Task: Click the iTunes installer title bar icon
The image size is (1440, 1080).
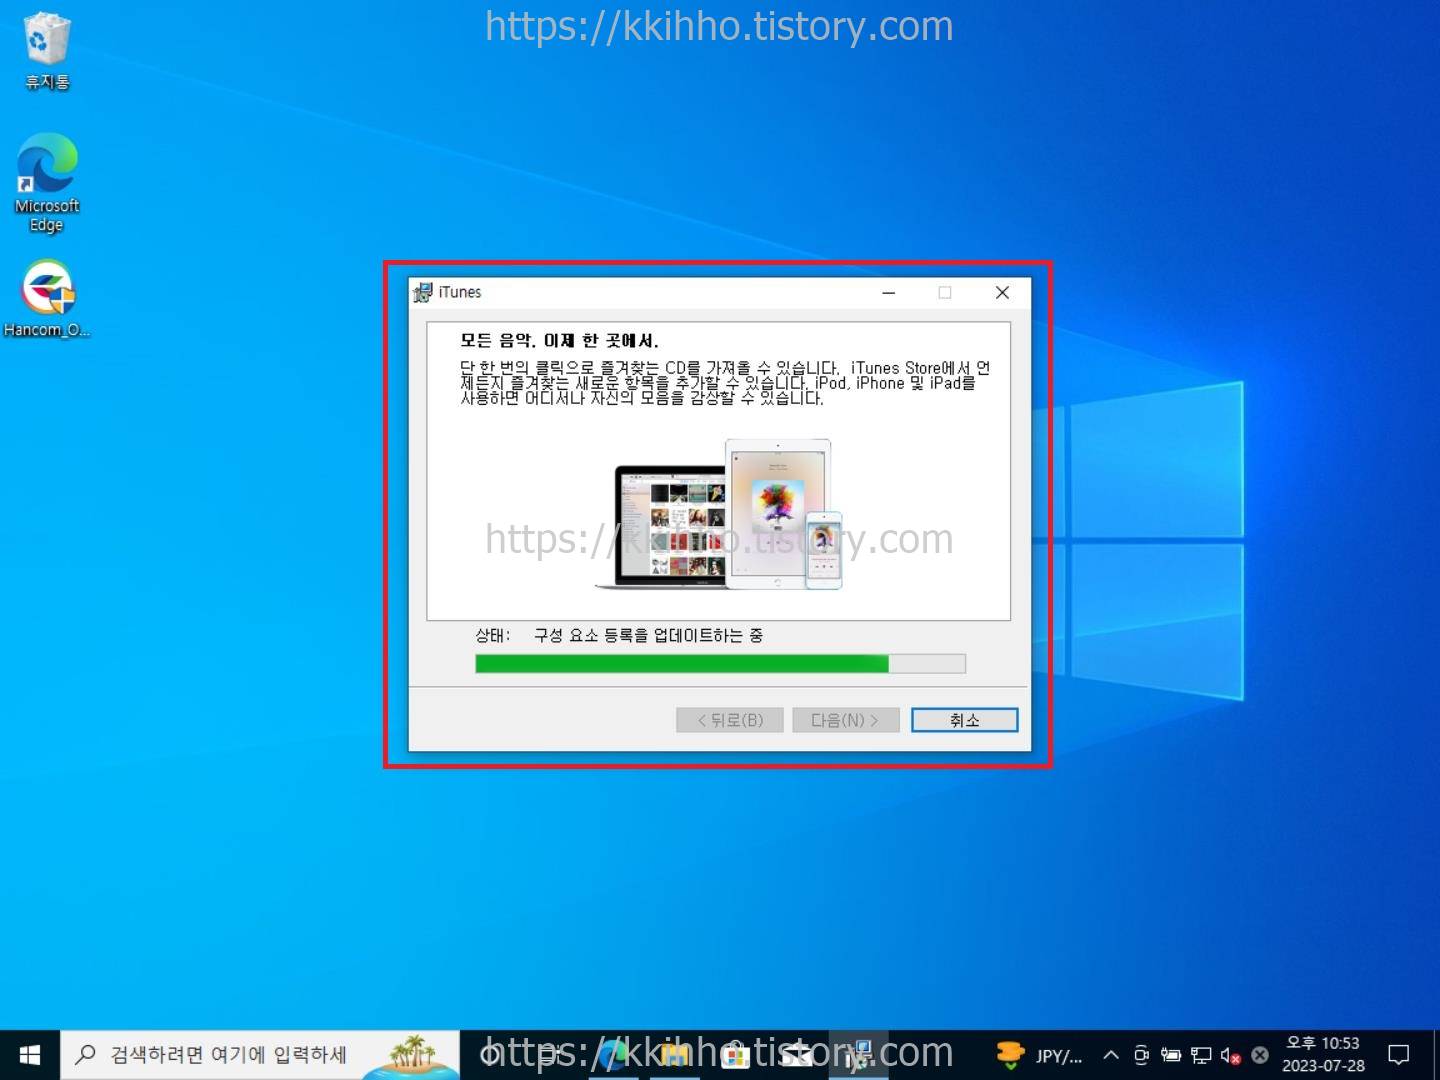Action: 423,292
